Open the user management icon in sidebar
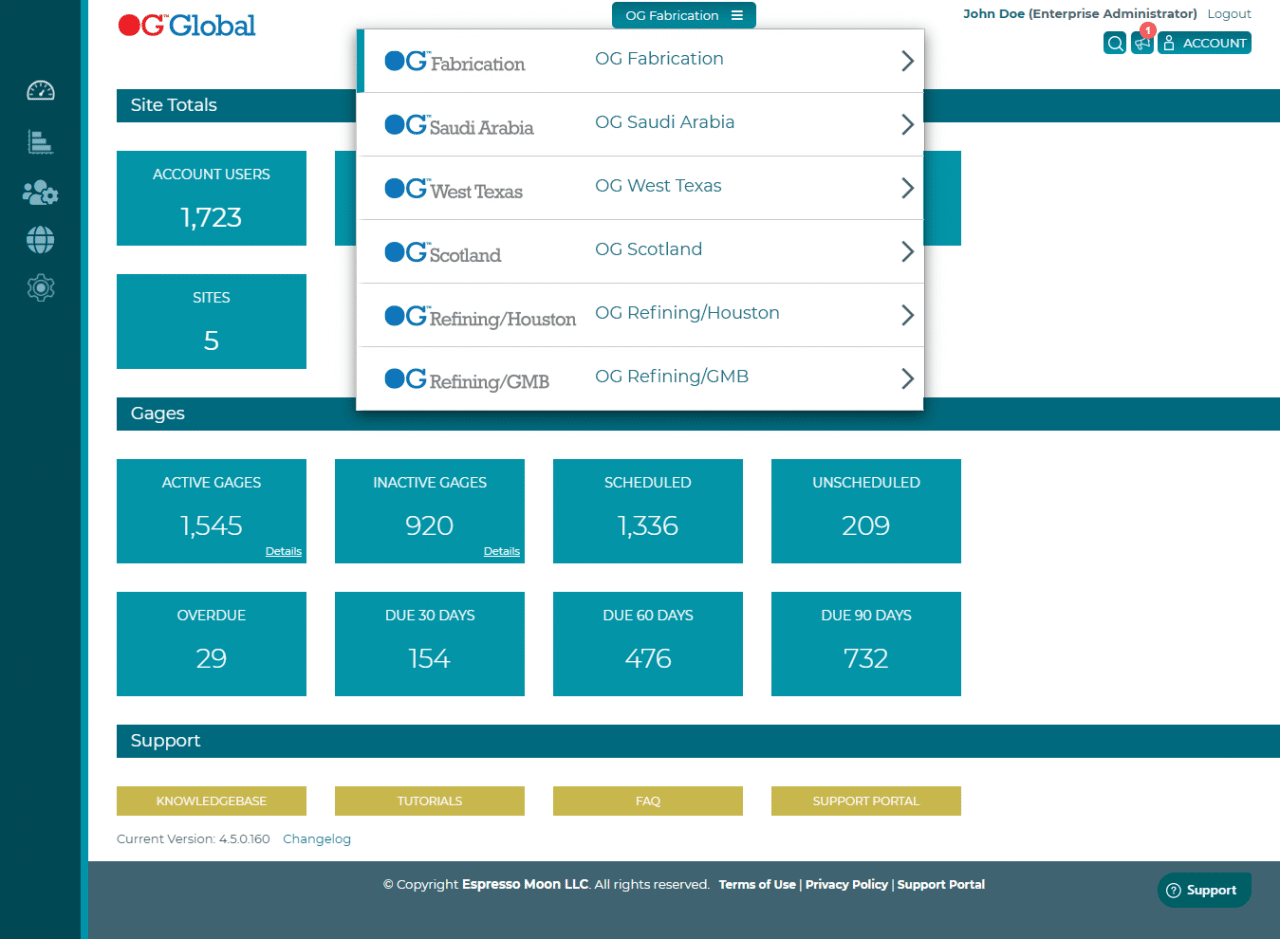The height and width of the screenshot is (939, 1280). [40, 192]
